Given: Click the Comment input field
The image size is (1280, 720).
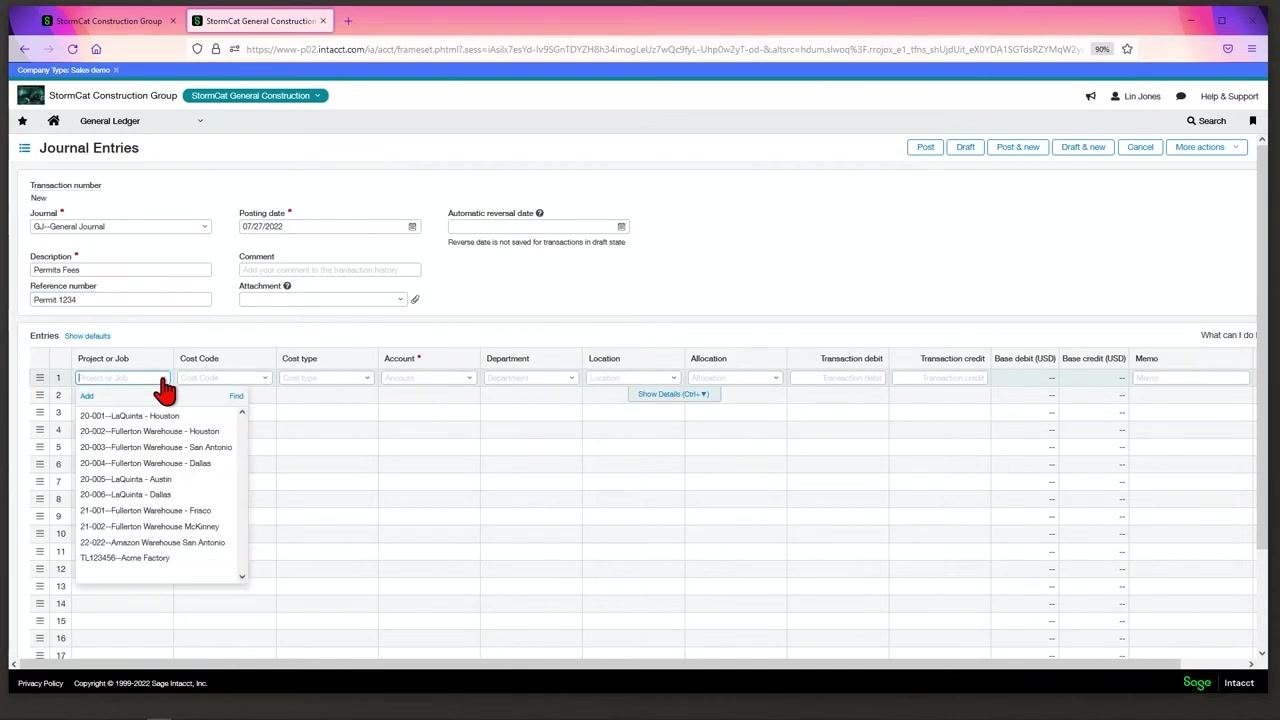Looking at the screenshot, I should (x=330, y=270).
